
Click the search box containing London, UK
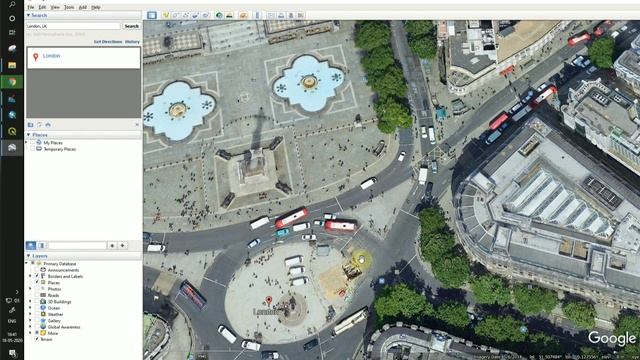click(73, 26)
